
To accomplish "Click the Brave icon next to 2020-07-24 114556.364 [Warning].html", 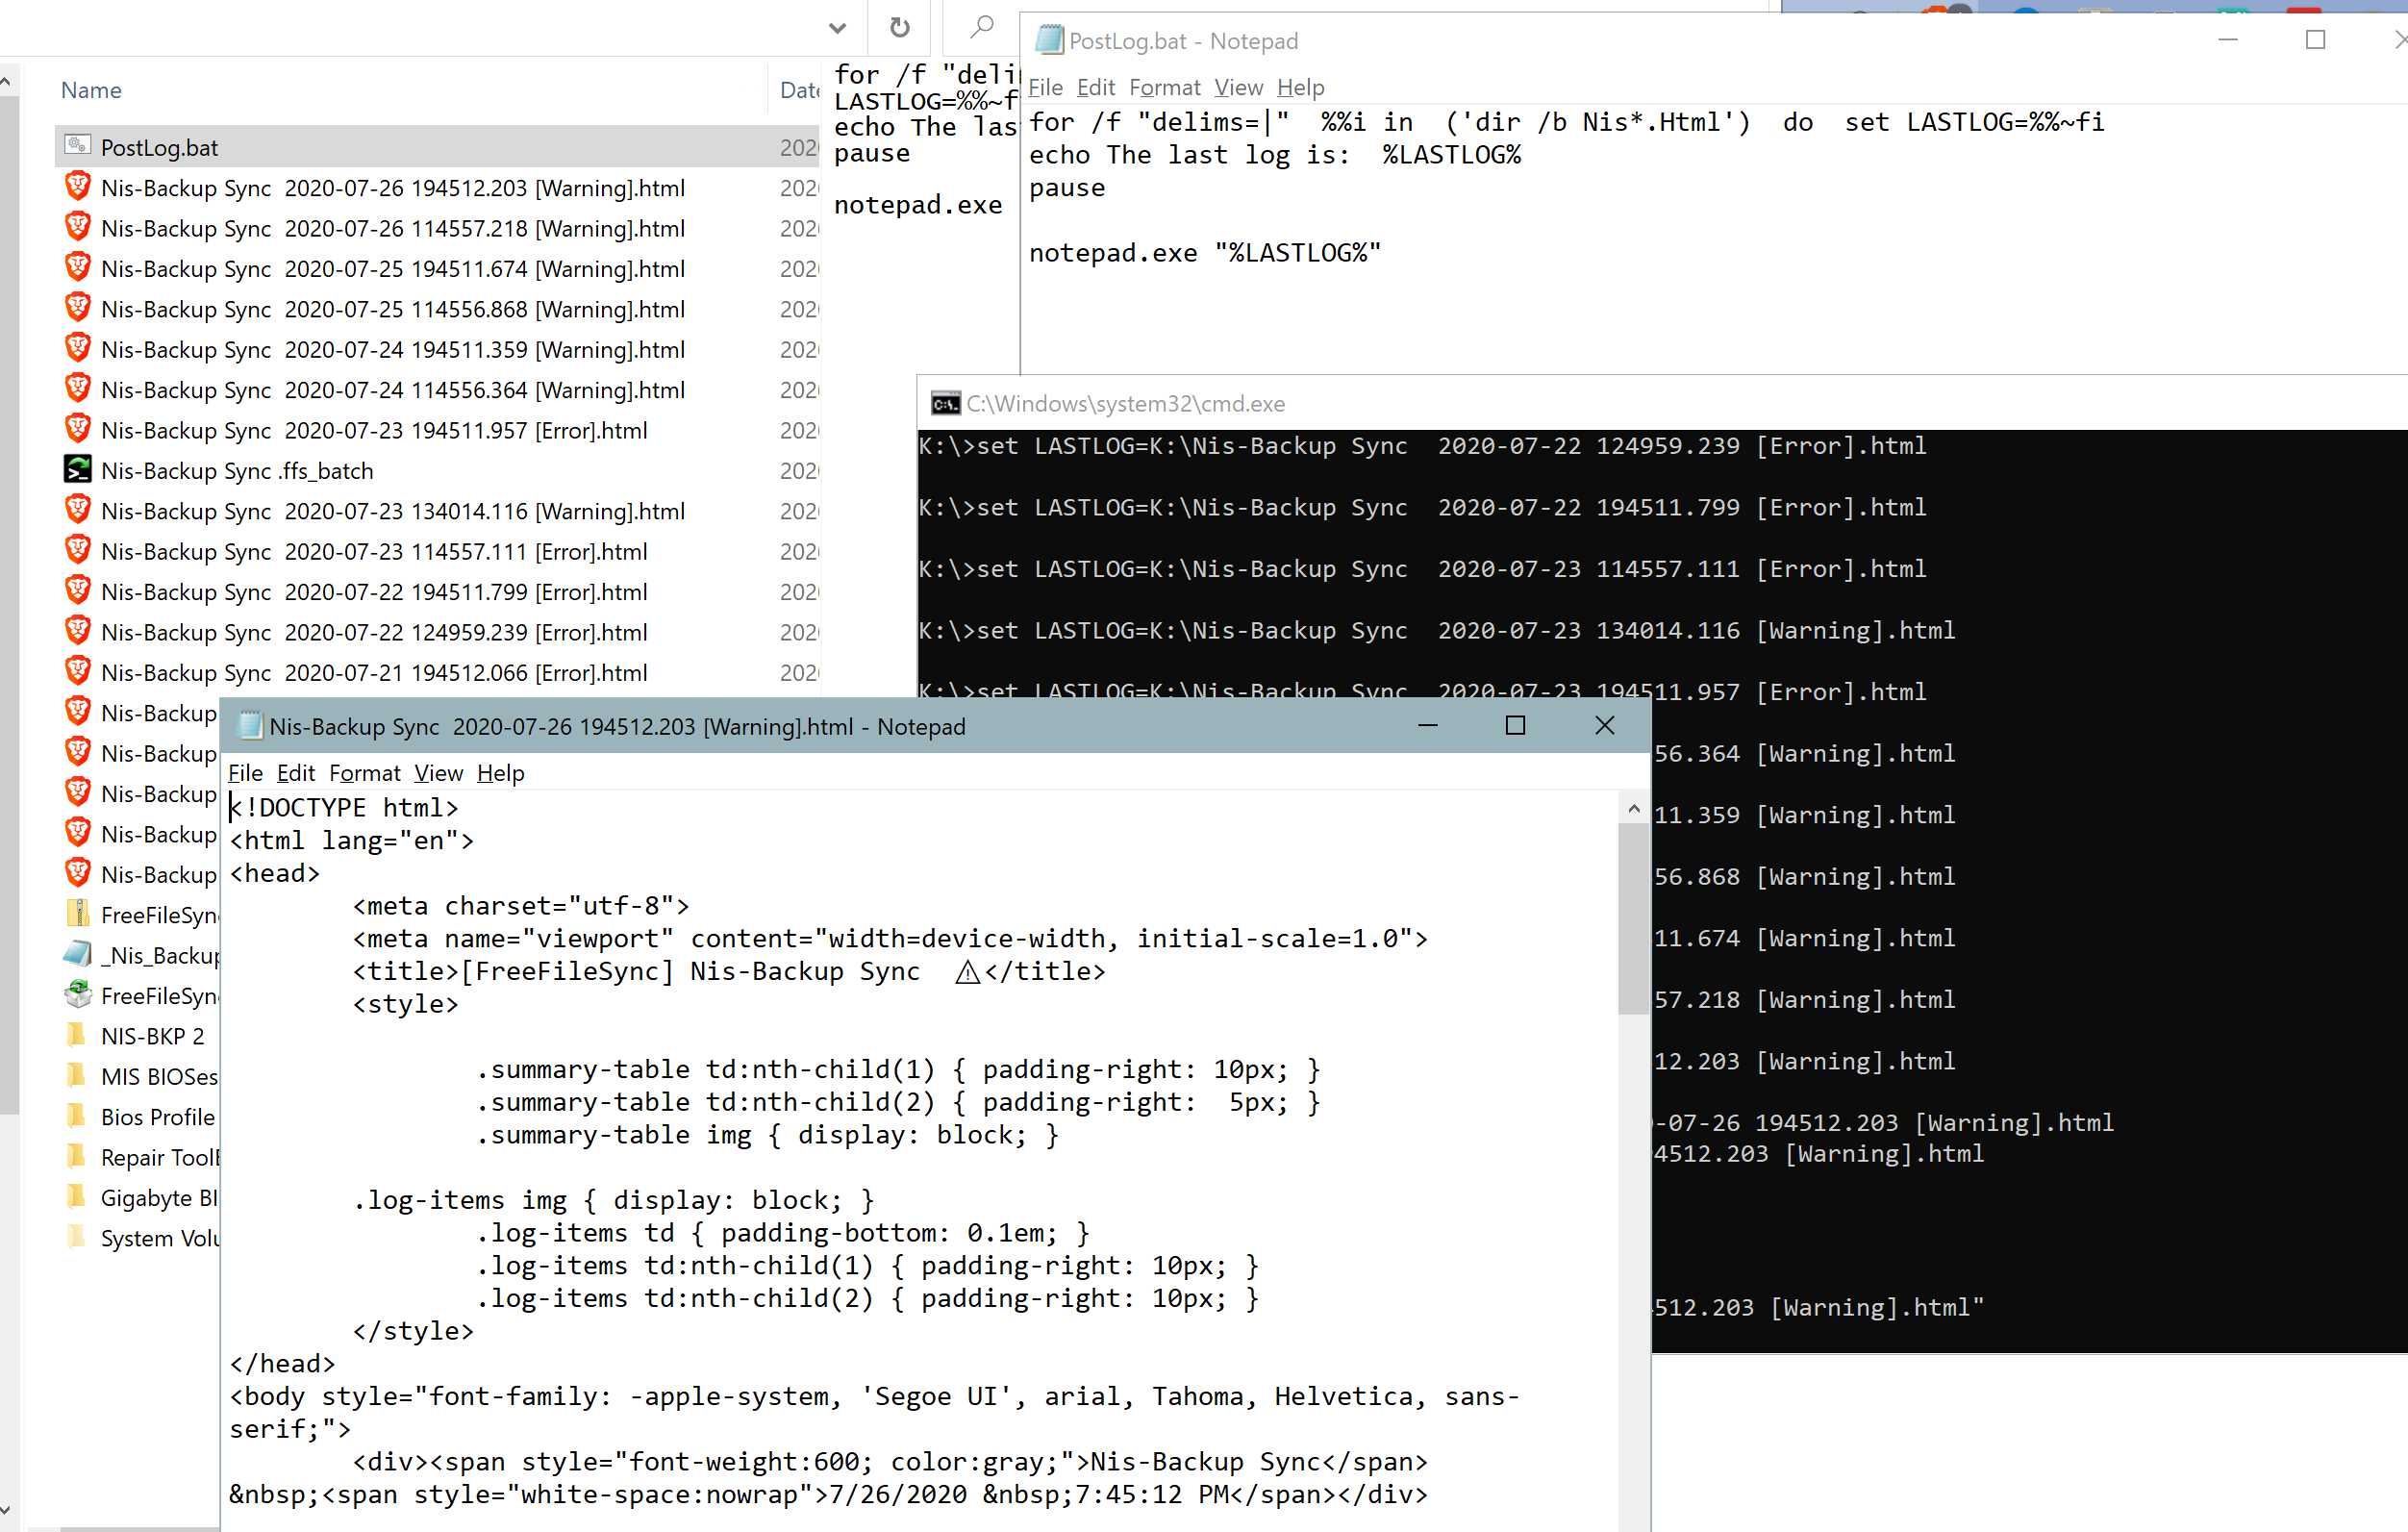I will (x=78, y=389).
